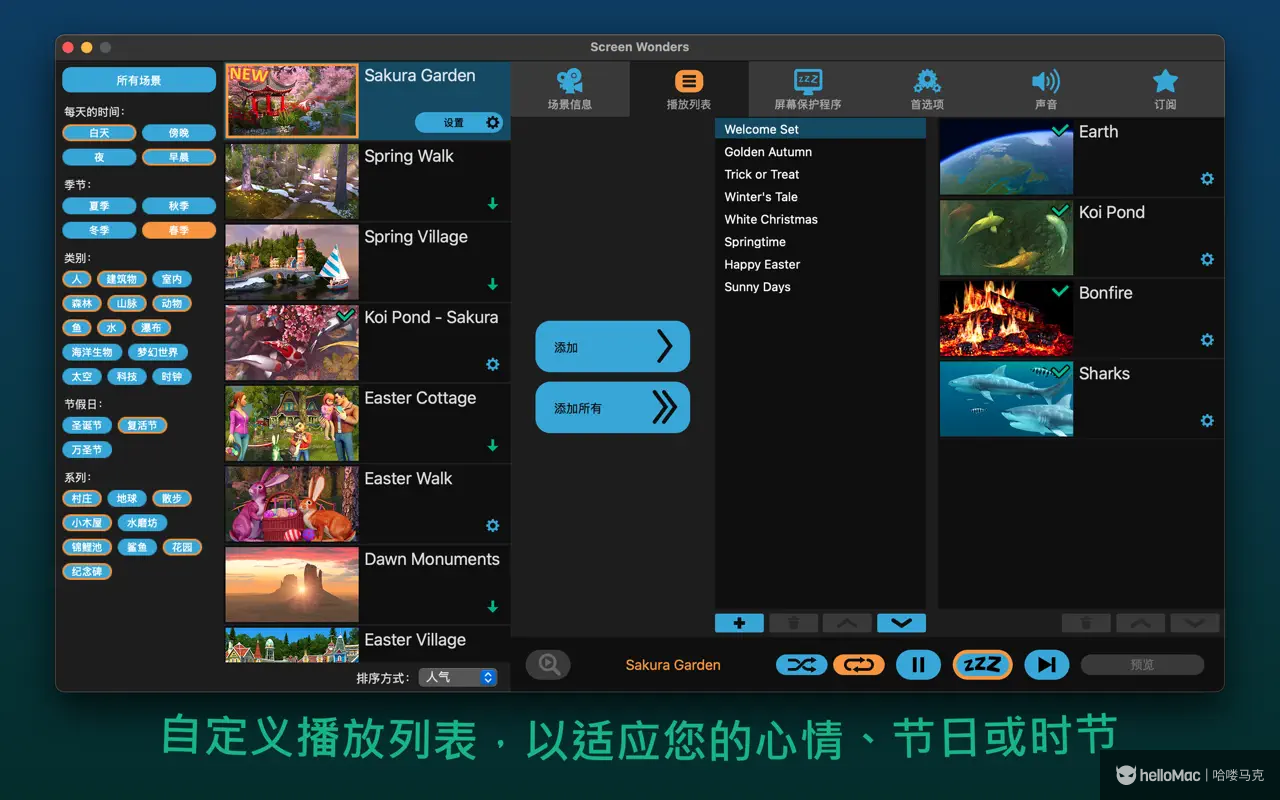Open the 屏幕保护程序 tab
The width and height of the screenshot is (1280, 800).
pos(807,89)
